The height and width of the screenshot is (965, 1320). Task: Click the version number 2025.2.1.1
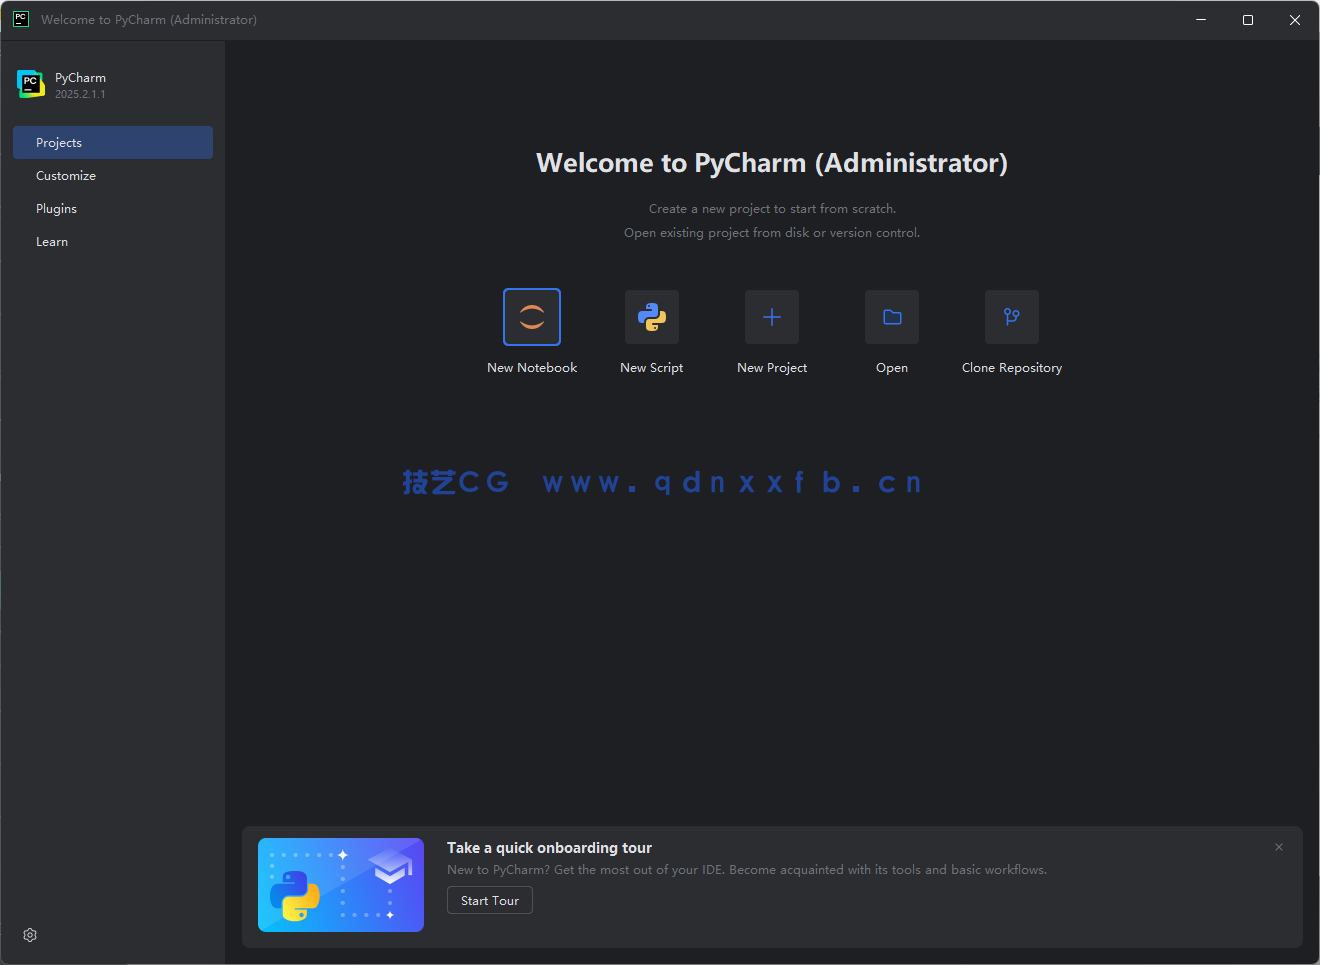tap(79, 94)
